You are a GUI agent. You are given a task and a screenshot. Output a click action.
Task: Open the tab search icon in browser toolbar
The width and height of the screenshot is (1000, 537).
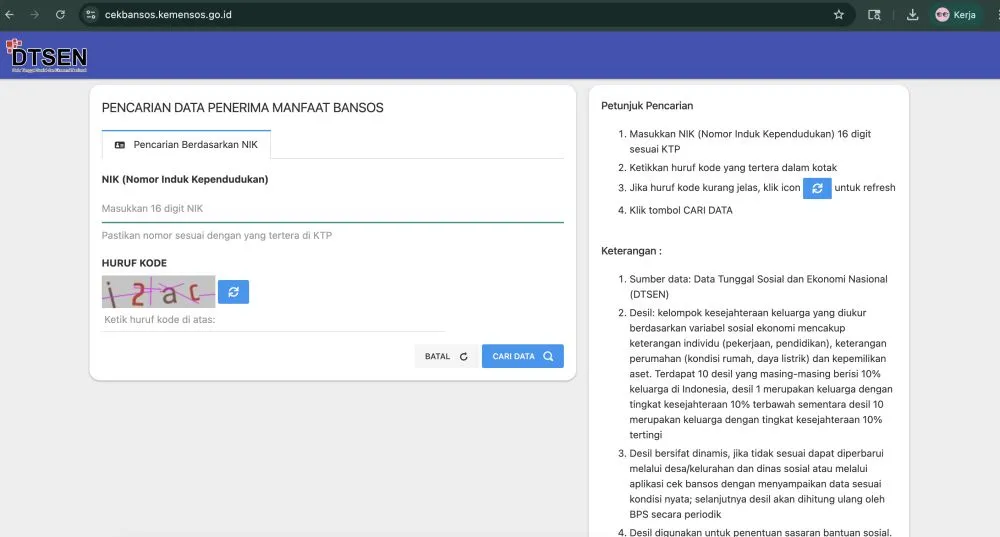click(874, 15)
